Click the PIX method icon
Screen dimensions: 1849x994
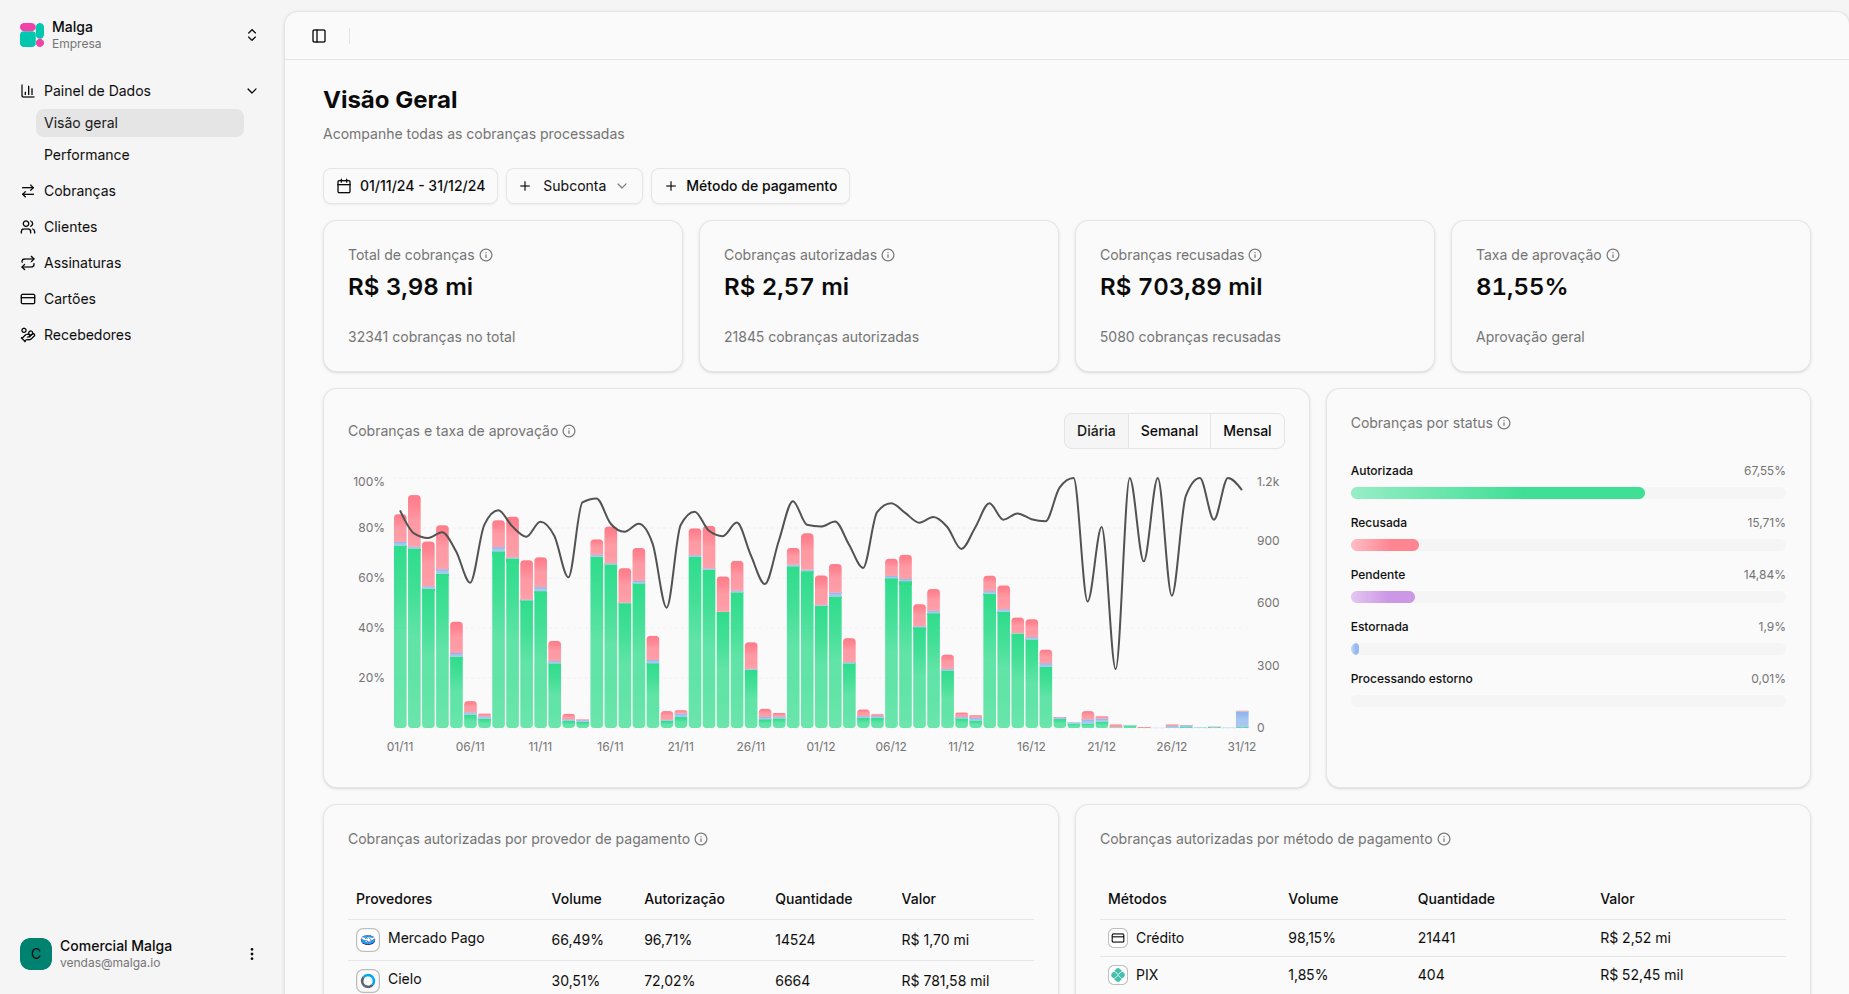[1118, 975]
